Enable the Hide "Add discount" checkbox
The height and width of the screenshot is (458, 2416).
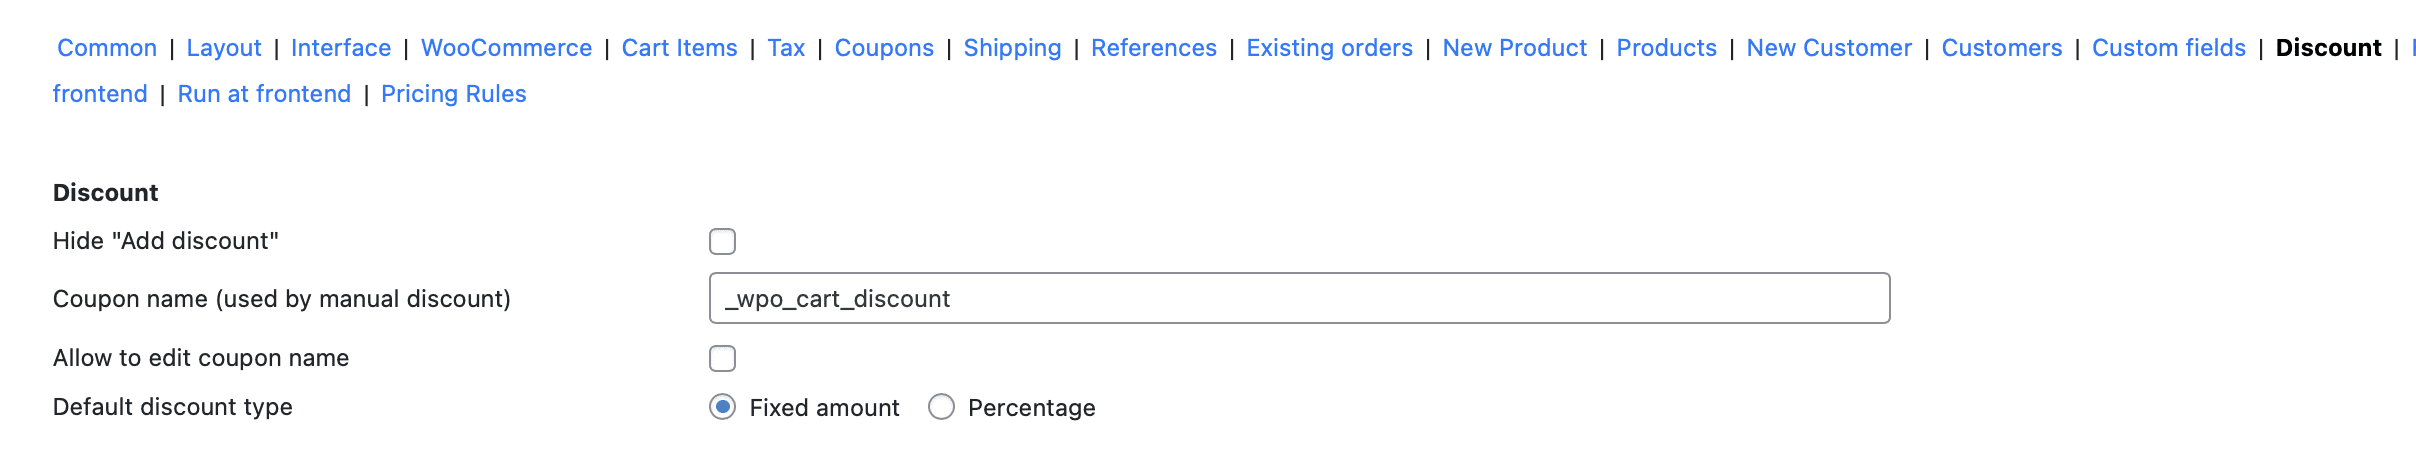coord(722,242)
